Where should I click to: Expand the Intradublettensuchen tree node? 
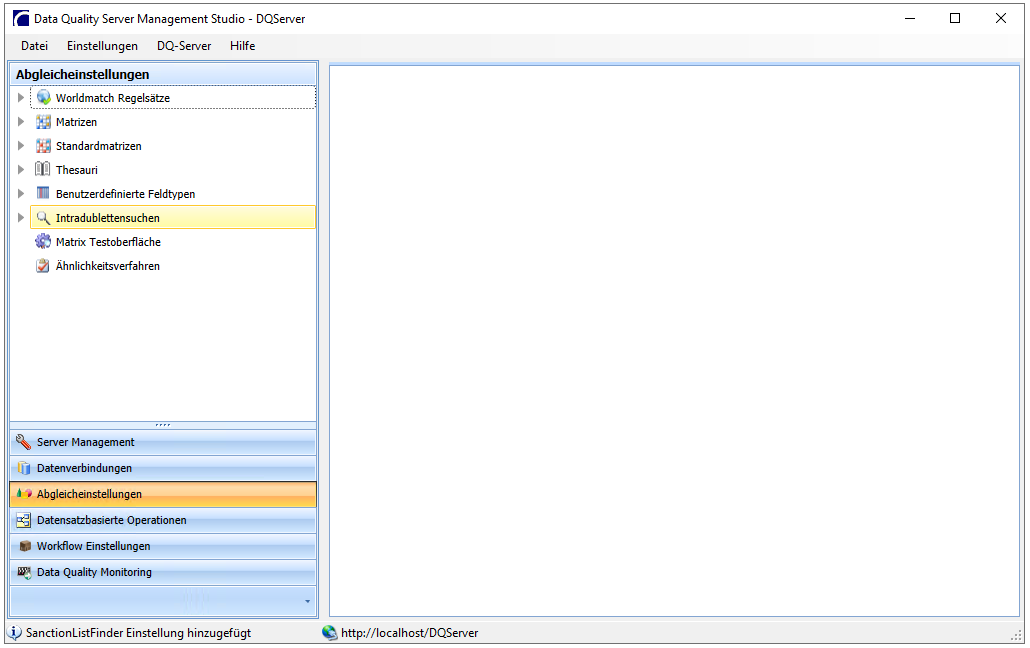click(x=21, y=218)
